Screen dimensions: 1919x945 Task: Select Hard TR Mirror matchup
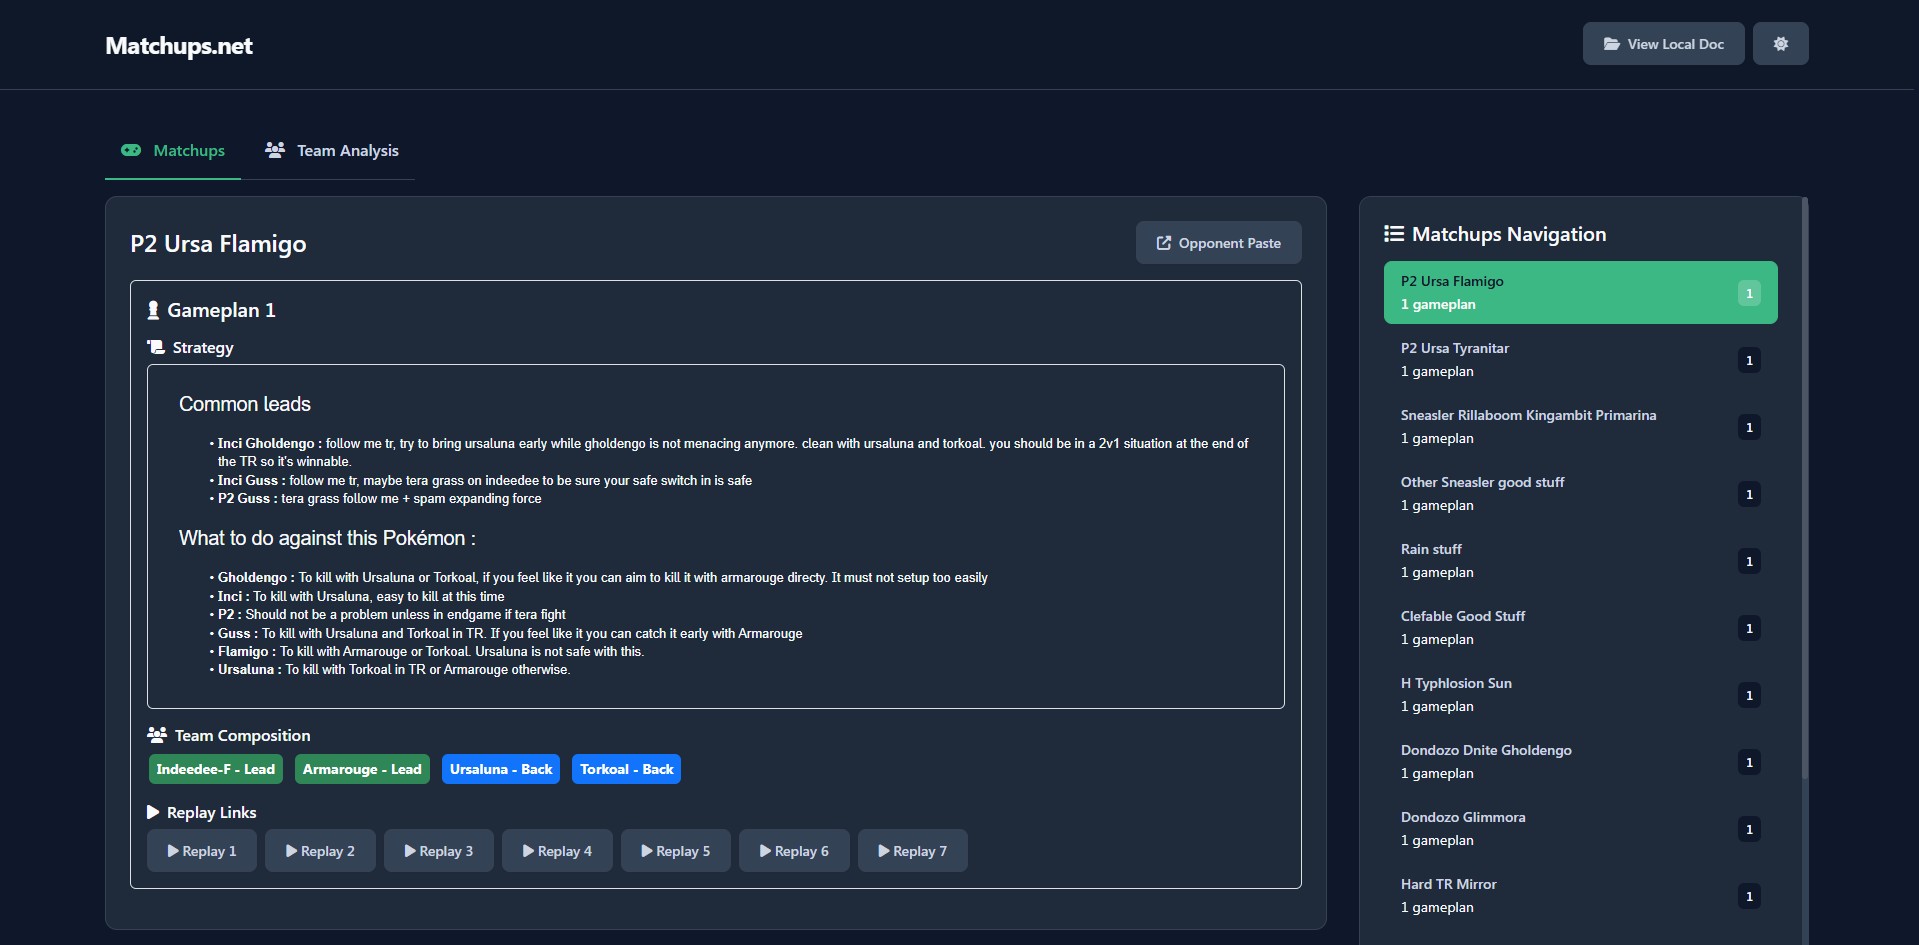click(x=1580, y=895)
